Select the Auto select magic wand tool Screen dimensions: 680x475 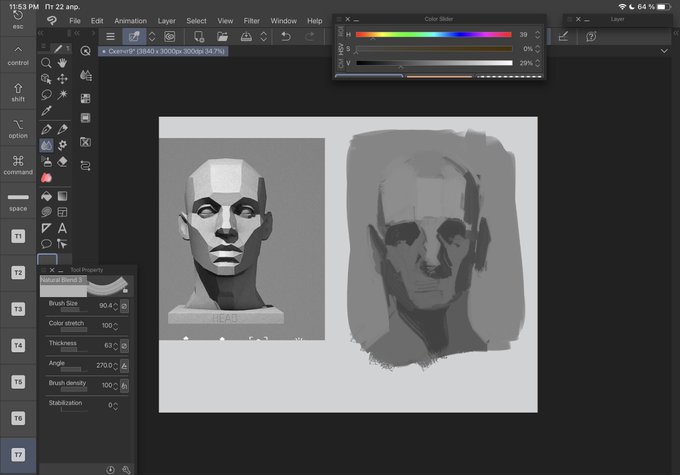tap(62, 95)
